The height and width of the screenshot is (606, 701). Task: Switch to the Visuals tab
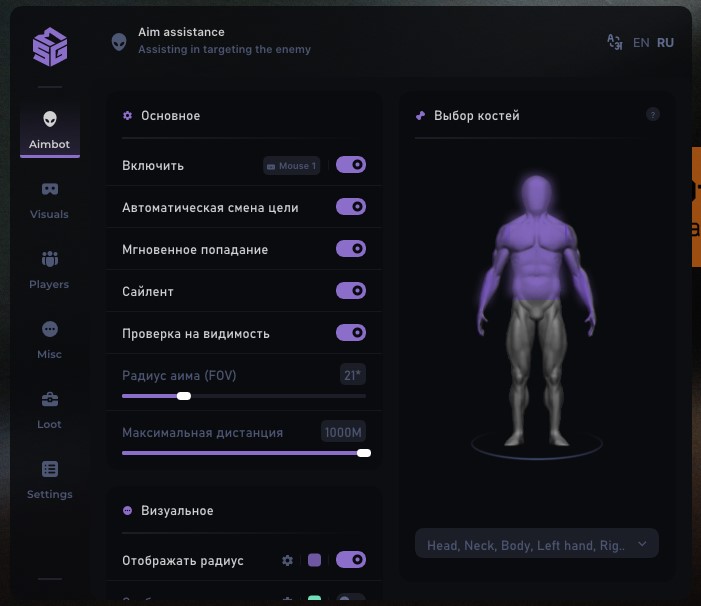click(49, 199)
